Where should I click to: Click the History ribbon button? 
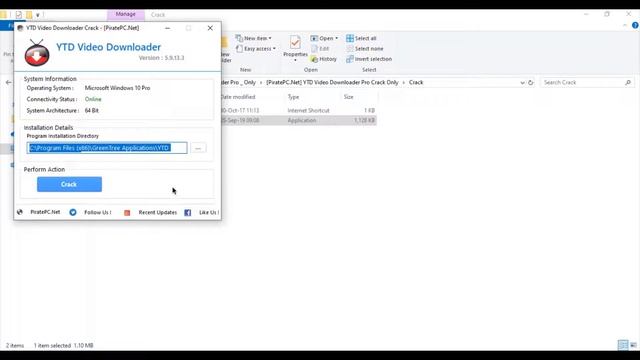pos(324,59)
